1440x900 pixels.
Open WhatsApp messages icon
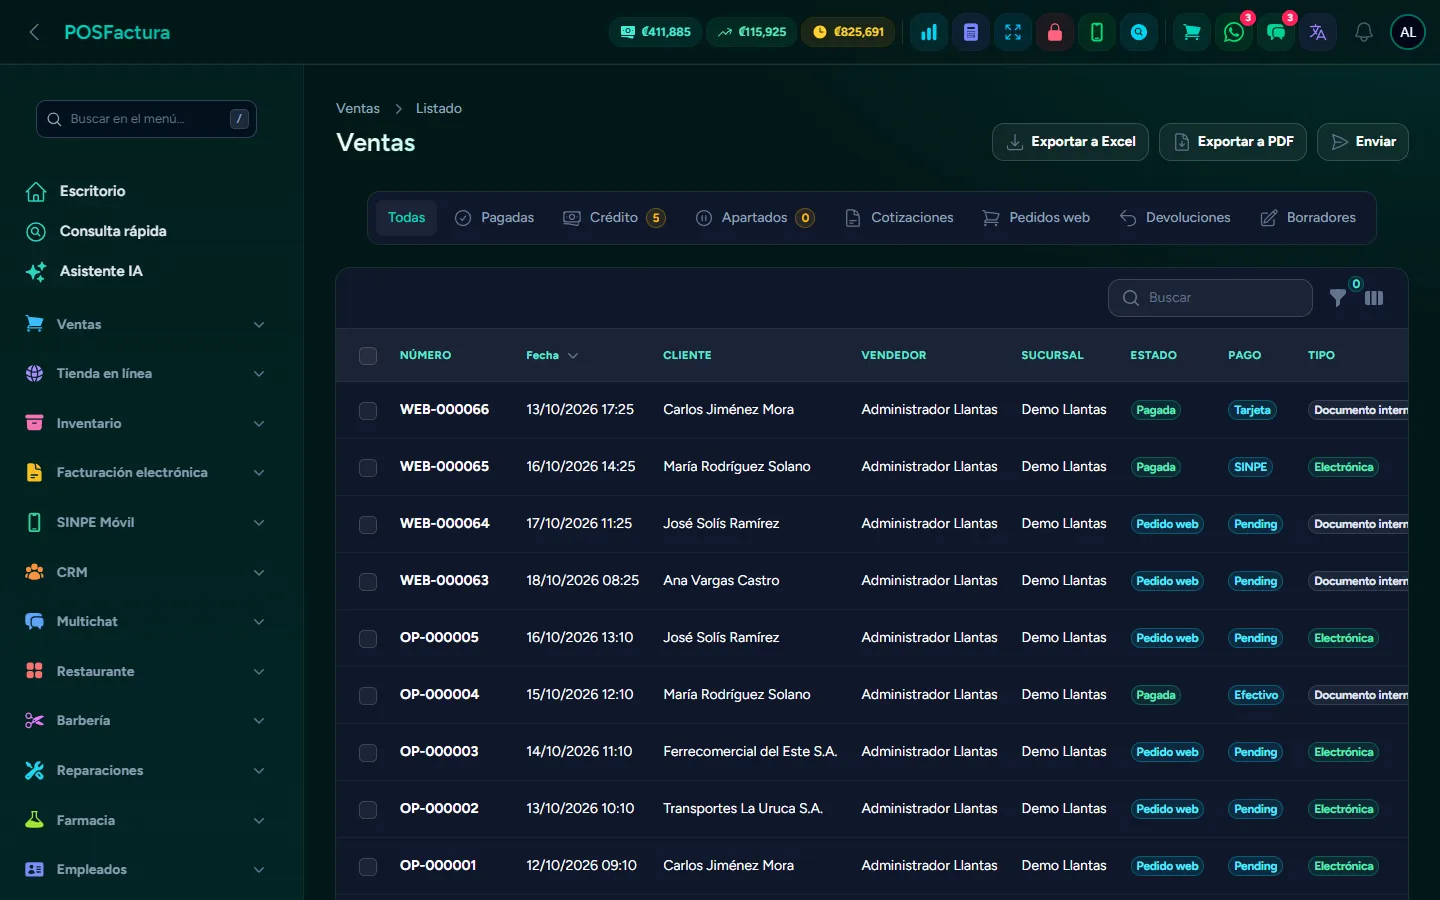pos(1234,32)
